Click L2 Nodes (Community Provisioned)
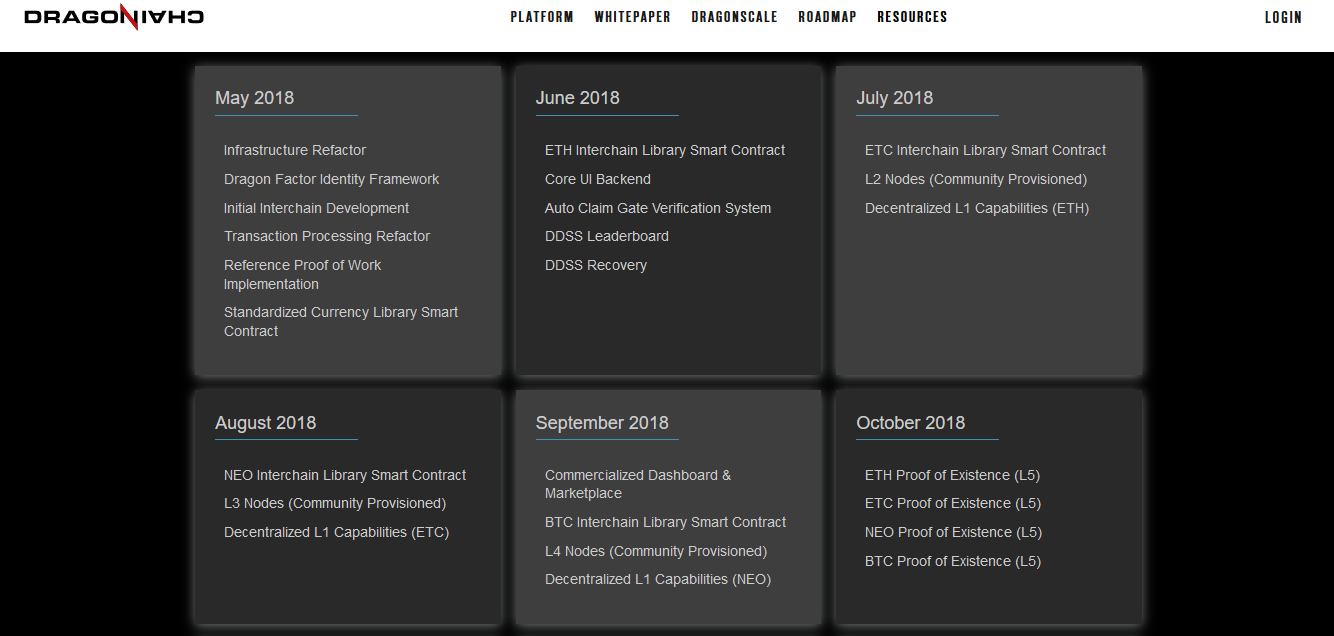The width and height of the screenshot is (1334, 636). pyautogui.click(x=976, y=179)
